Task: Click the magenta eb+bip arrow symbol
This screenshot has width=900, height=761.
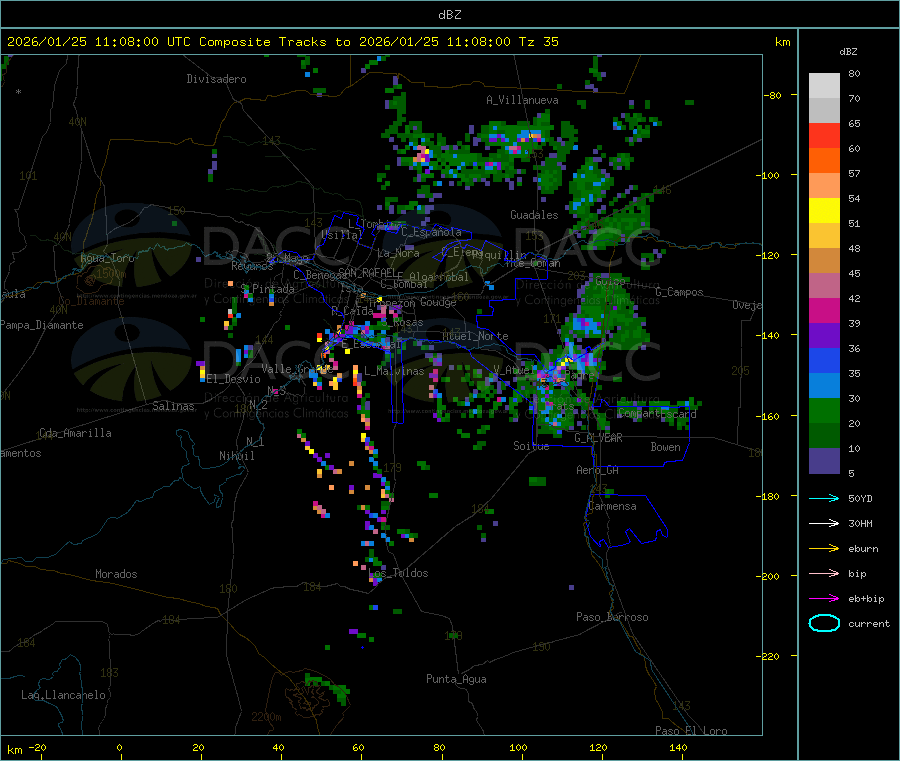Action: pyautogui.click(x=824, y=599)
